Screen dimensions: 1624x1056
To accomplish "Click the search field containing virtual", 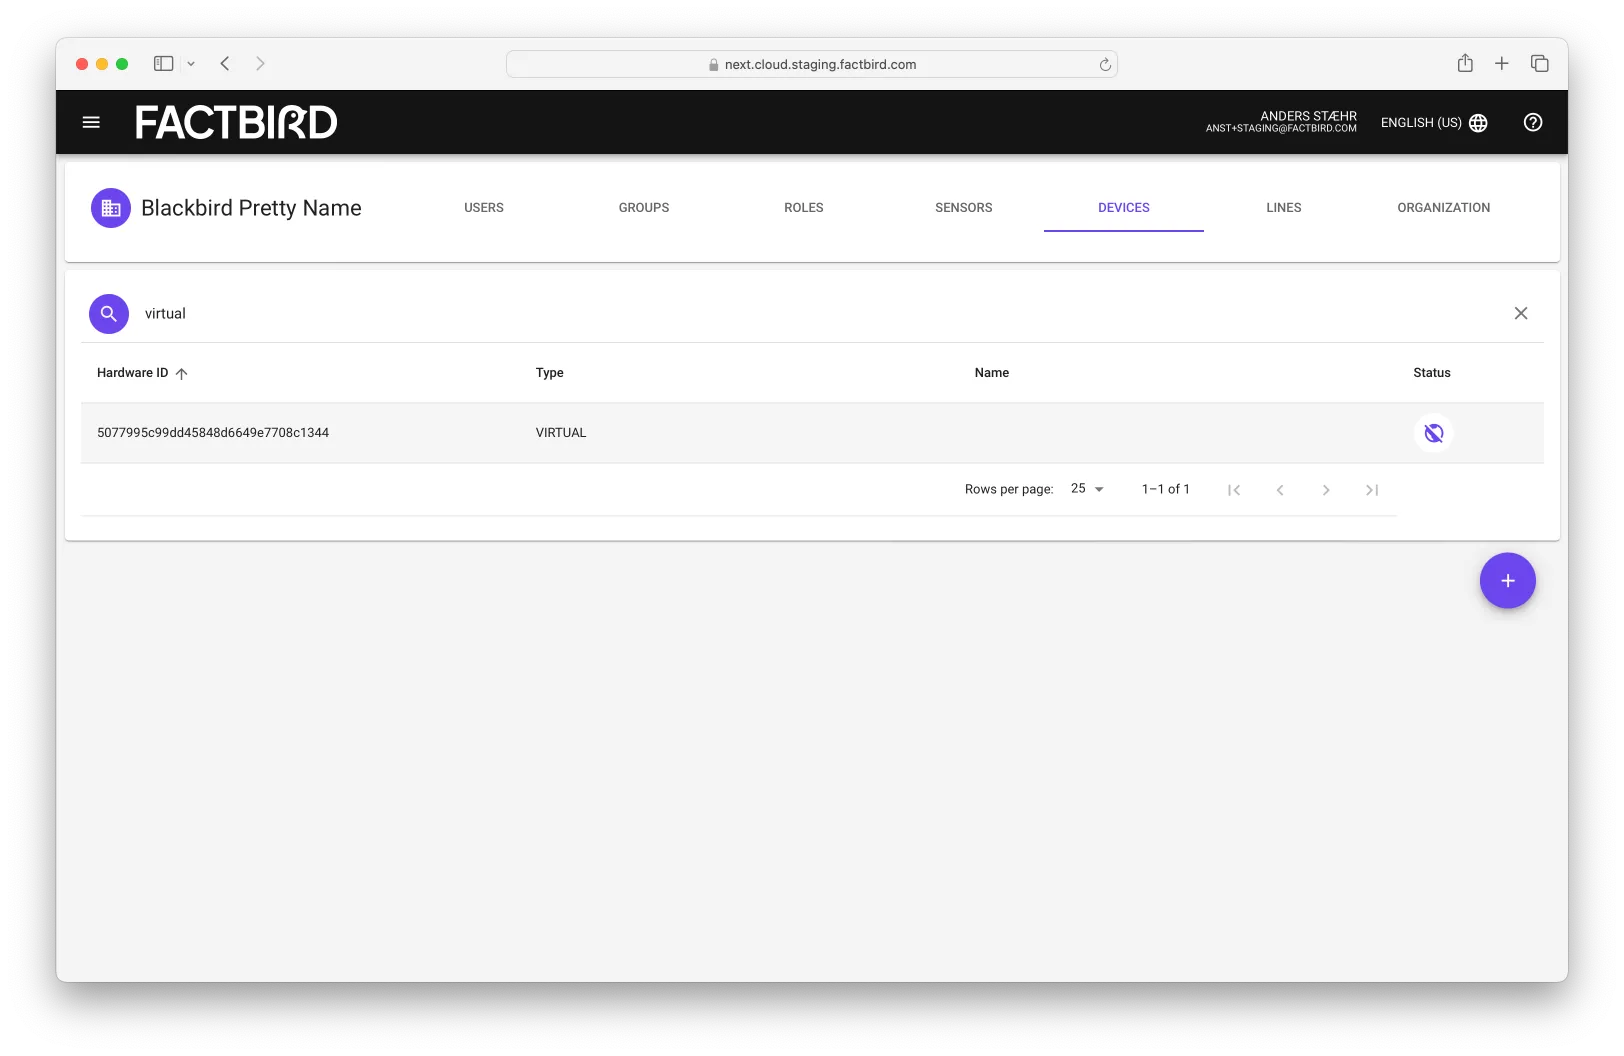I will point(820,314).
